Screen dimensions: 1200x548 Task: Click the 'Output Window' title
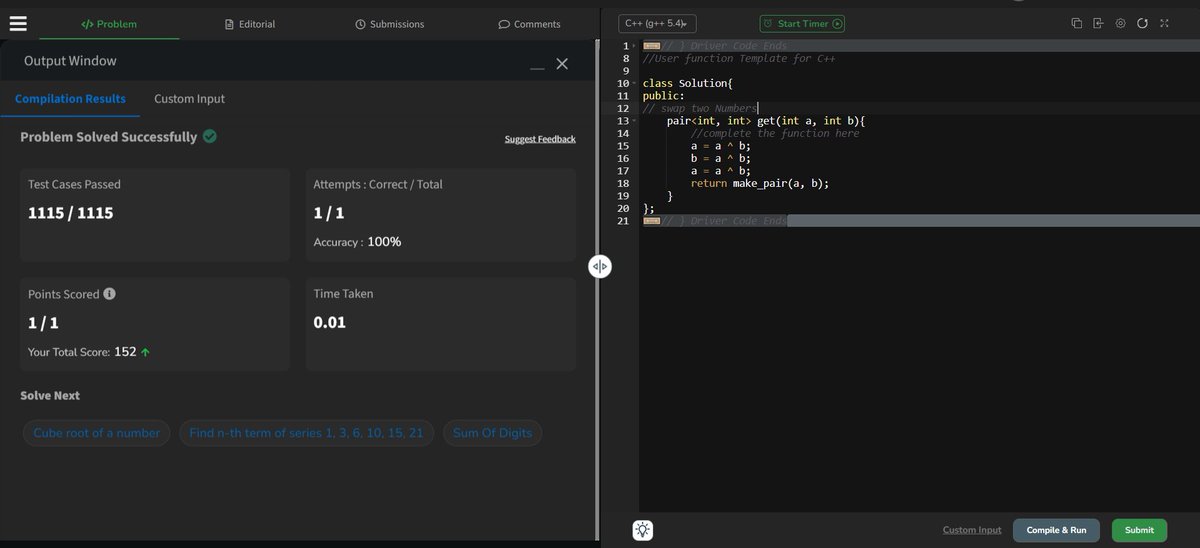70,61
